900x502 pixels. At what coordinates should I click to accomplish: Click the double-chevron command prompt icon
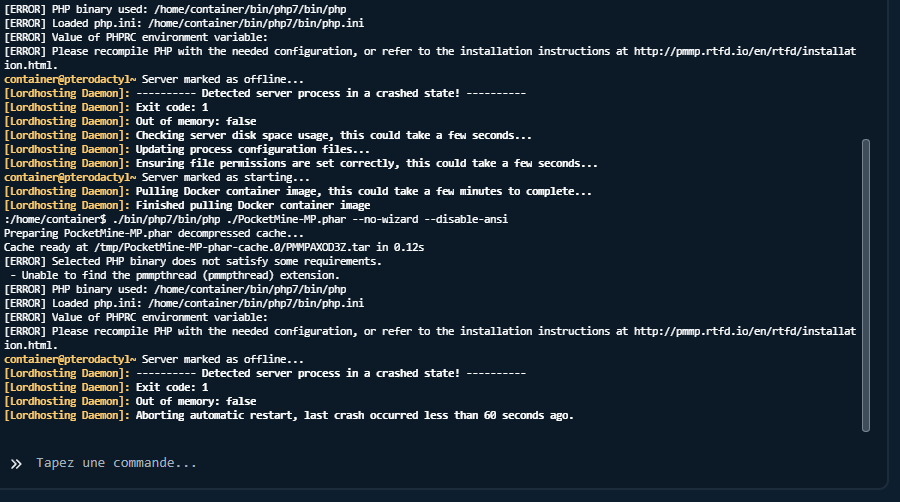click(x=16, y=464)
